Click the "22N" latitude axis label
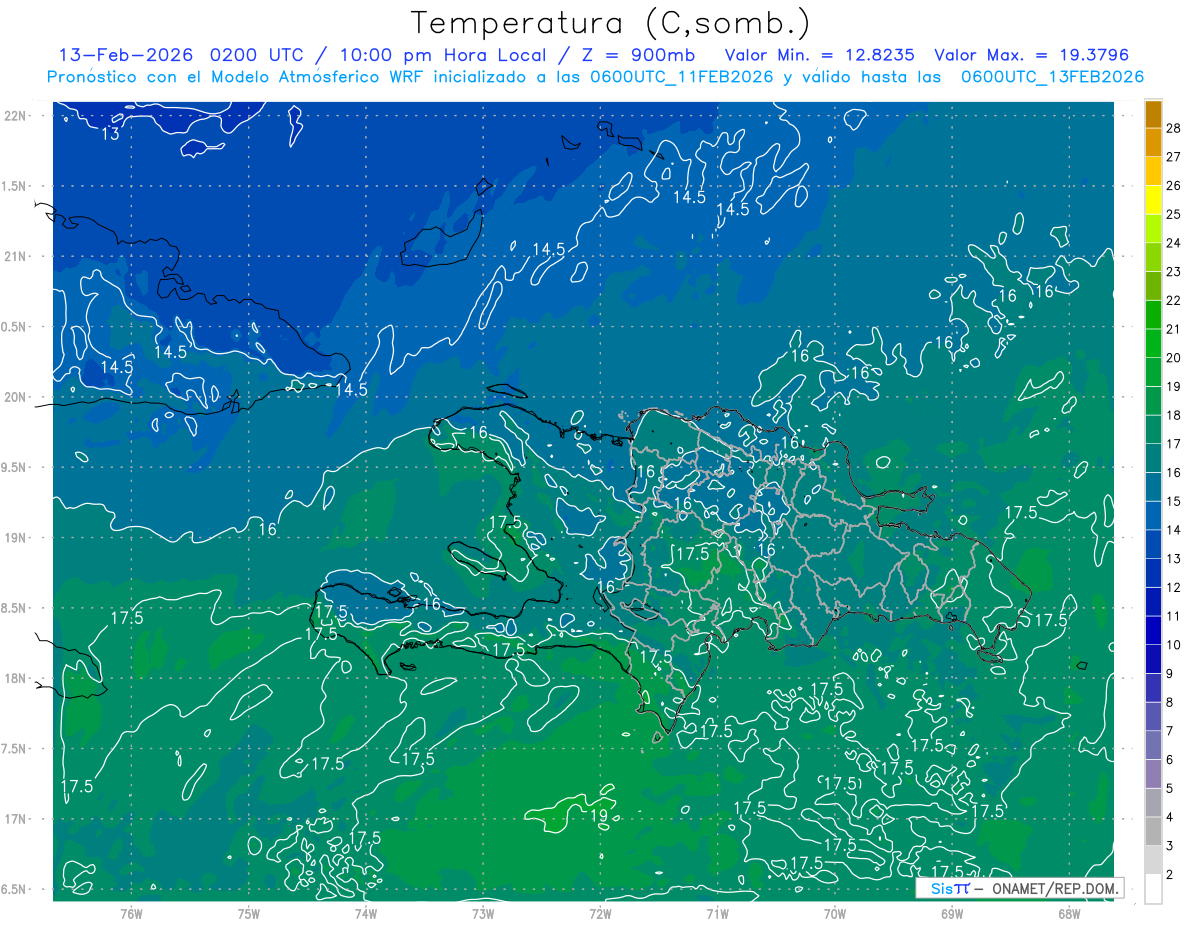Image resolution: width=1200 pixels, height=927 pixels. (17, 115)
